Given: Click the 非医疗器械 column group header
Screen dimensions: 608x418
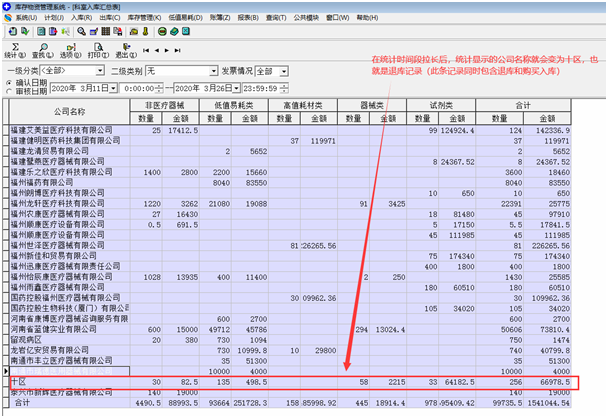Looking at the screenshot, I should pyautogui.click(x=164, y=105).
